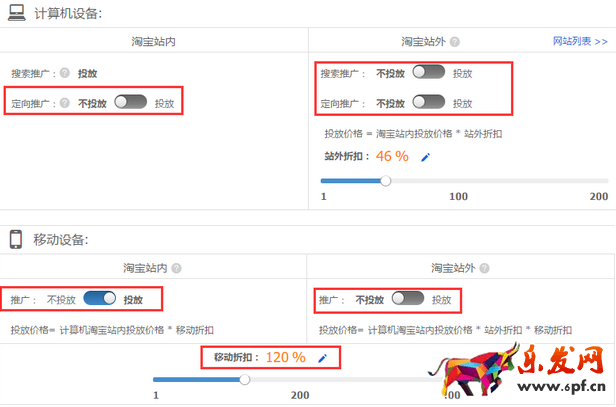
Task: Click the phone icon beside 移动设备
Action: (16, 239)
